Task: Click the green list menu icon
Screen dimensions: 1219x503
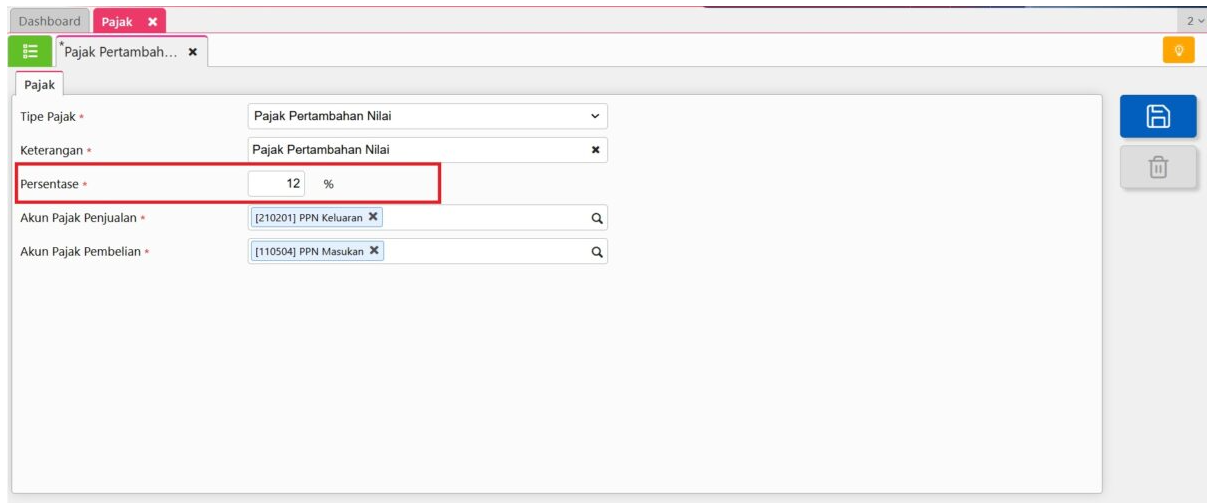Action: (30, 51)
